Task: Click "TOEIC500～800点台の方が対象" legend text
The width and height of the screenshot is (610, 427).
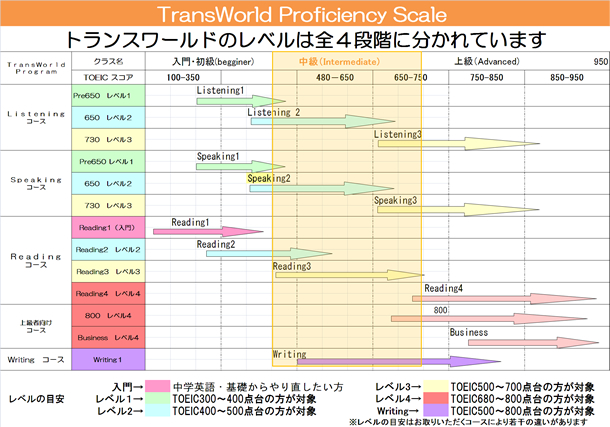Action: [522, 411]
